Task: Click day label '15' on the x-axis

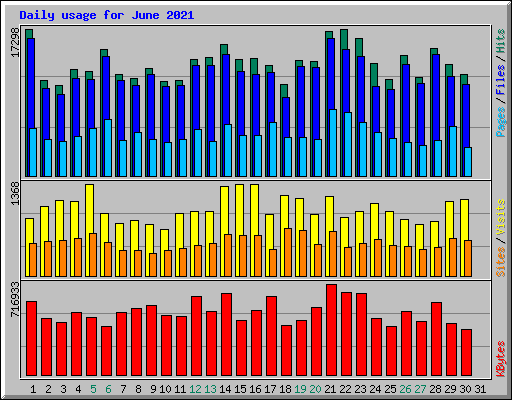Action: (240, 389)
